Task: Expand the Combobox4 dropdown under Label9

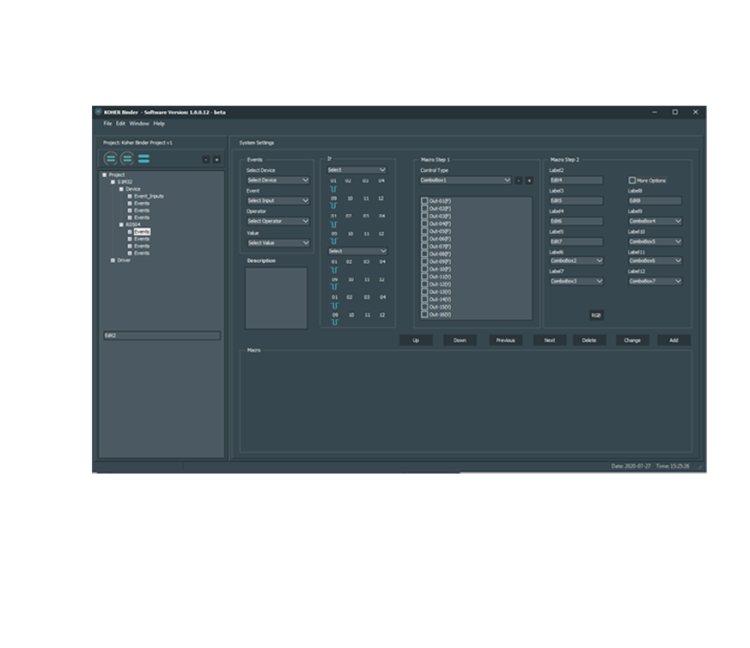Action: (x=655, y=221)
